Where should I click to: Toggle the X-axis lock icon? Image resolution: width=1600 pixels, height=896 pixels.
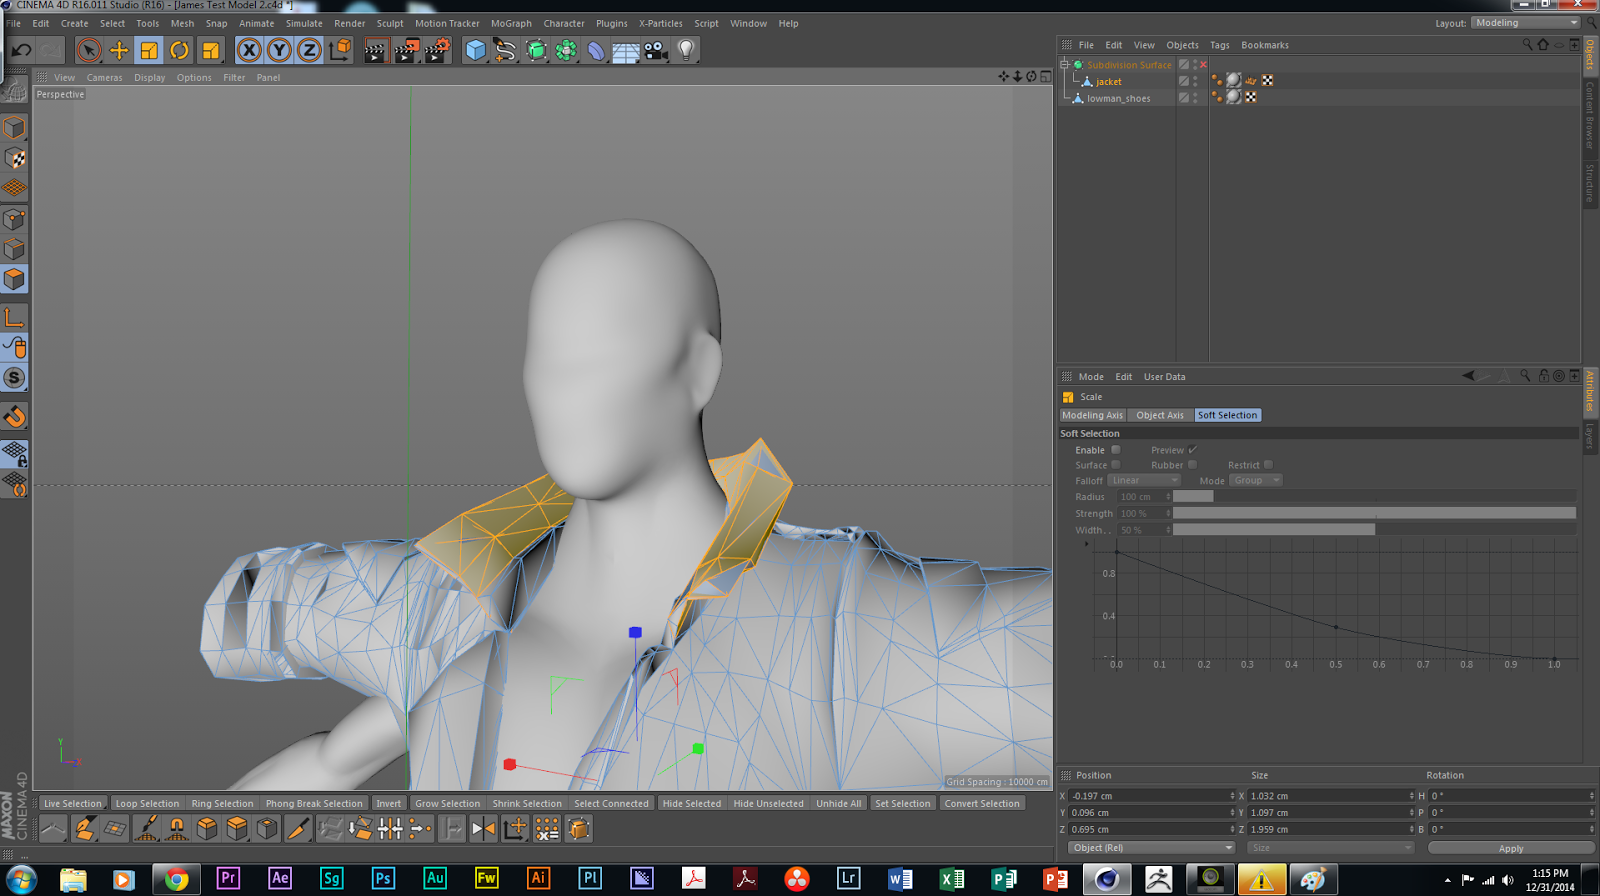click(249, 50)
